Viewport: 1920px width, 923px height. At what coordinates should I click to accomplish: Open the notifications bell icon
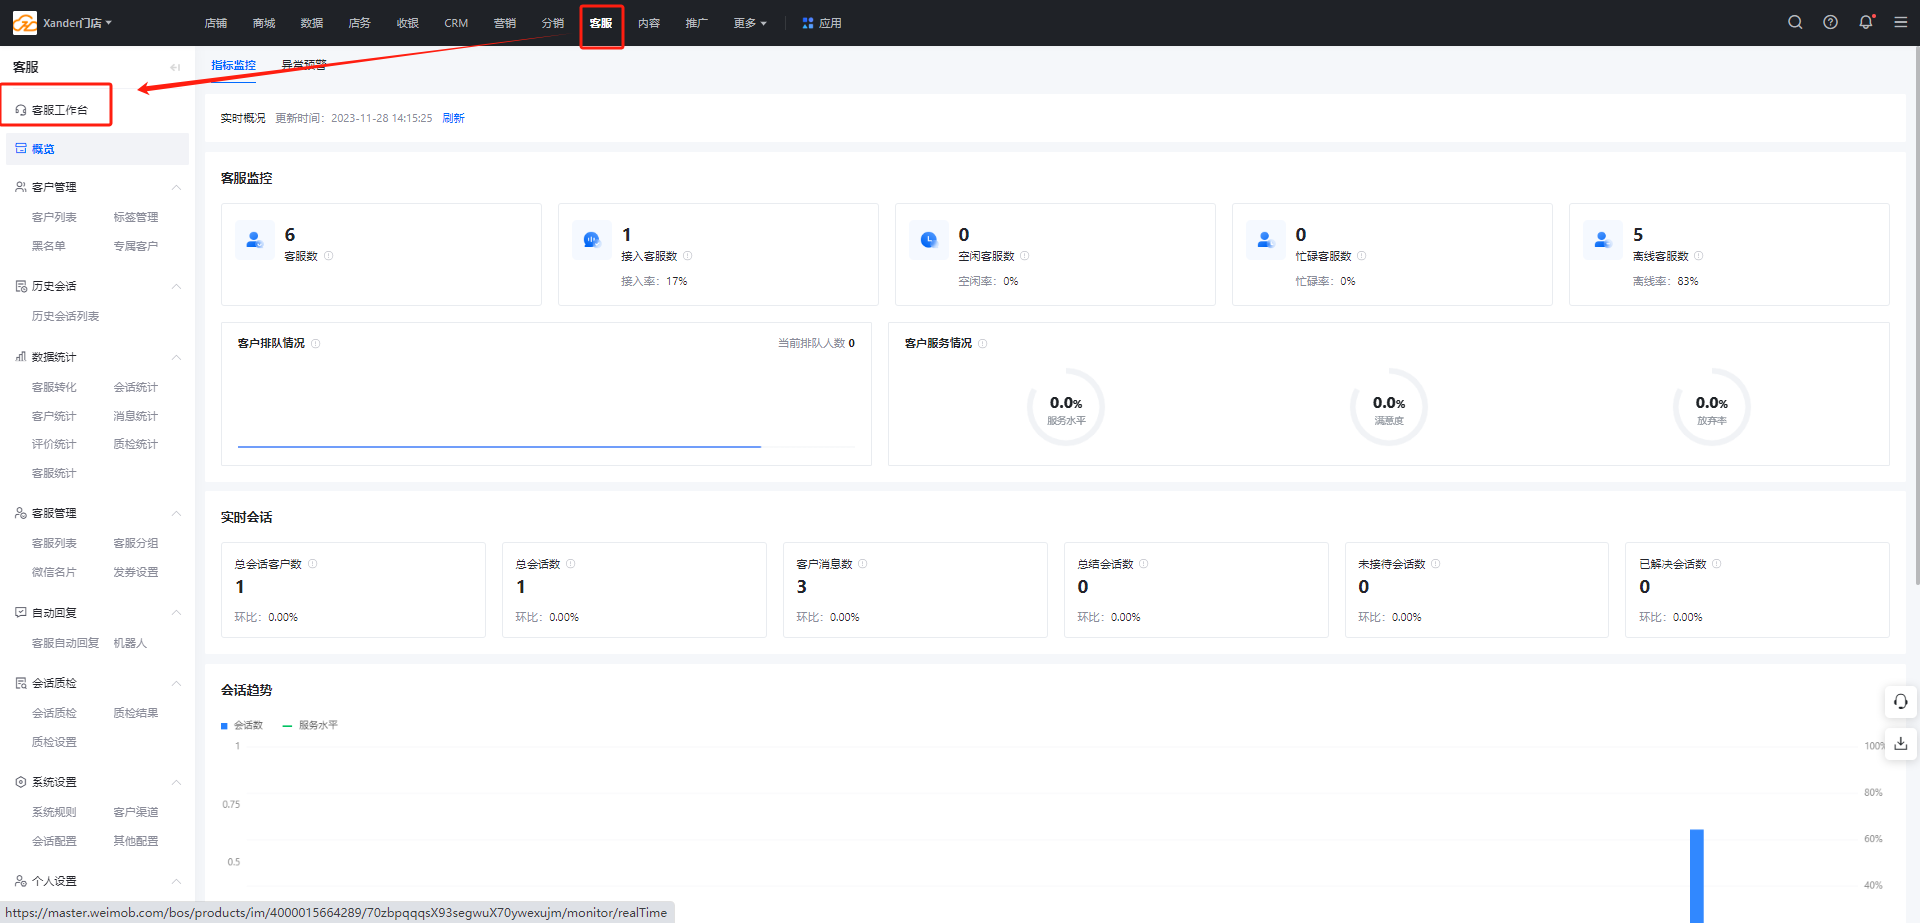coord(1866,22)
